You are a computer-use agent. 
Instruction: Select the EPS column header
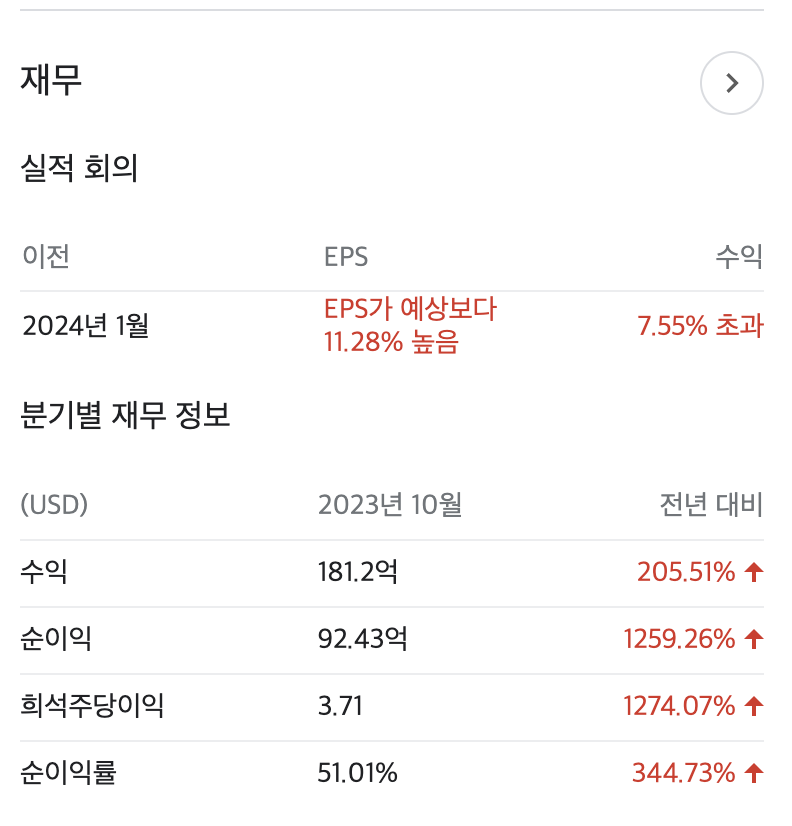pyautogui.click(x=346, y=257)
